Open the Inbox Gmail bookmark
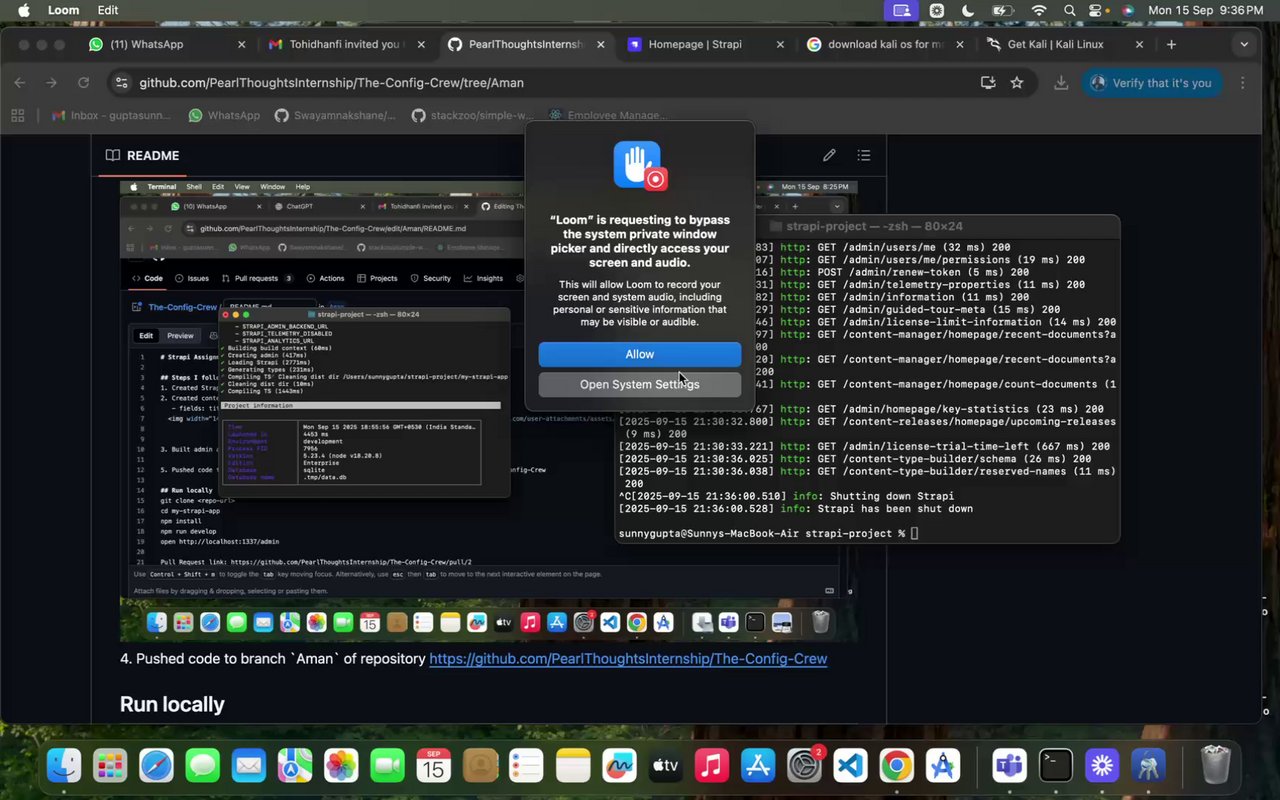This screenshot has height=800, width=1280. click(x=112, y=116)
